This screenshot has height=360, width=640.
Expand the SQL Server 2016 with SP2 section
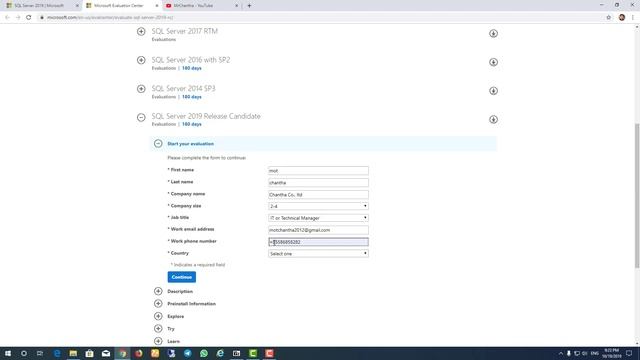141,60
